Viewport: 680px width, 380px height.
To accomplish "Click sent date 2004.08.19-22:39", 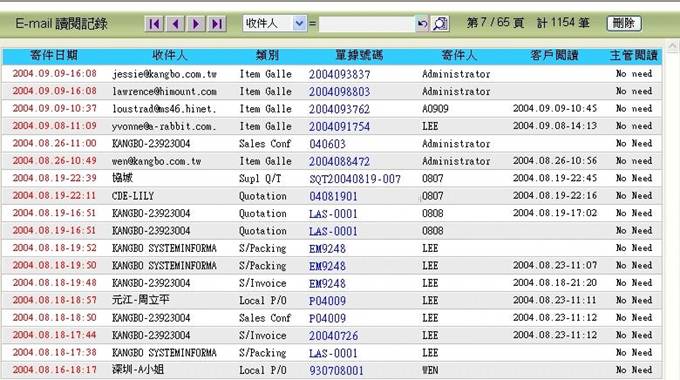I will pyautogui.click(x=55, y=178).
